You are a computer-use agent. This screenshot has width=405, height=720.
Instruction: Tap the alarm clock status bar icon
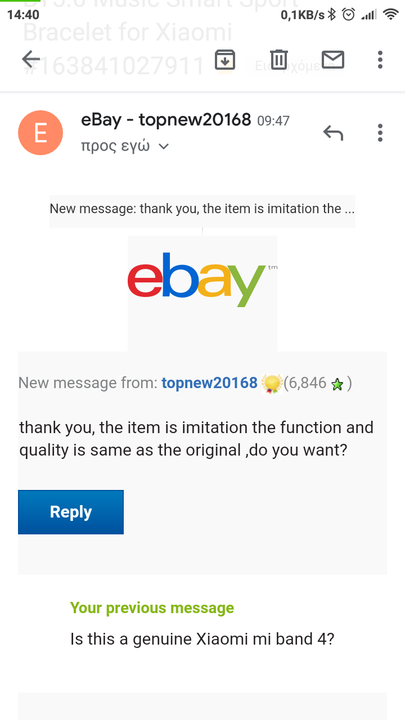[x=349, y=15]
